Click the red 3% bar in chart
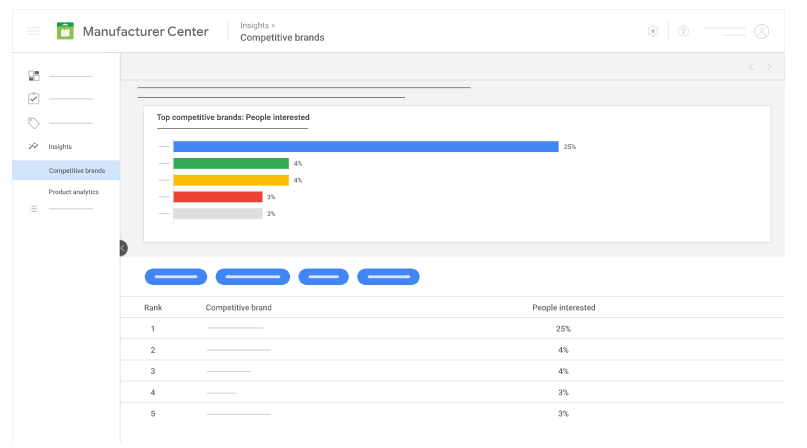This screenshot has height=448, width=807. point(218,197)
